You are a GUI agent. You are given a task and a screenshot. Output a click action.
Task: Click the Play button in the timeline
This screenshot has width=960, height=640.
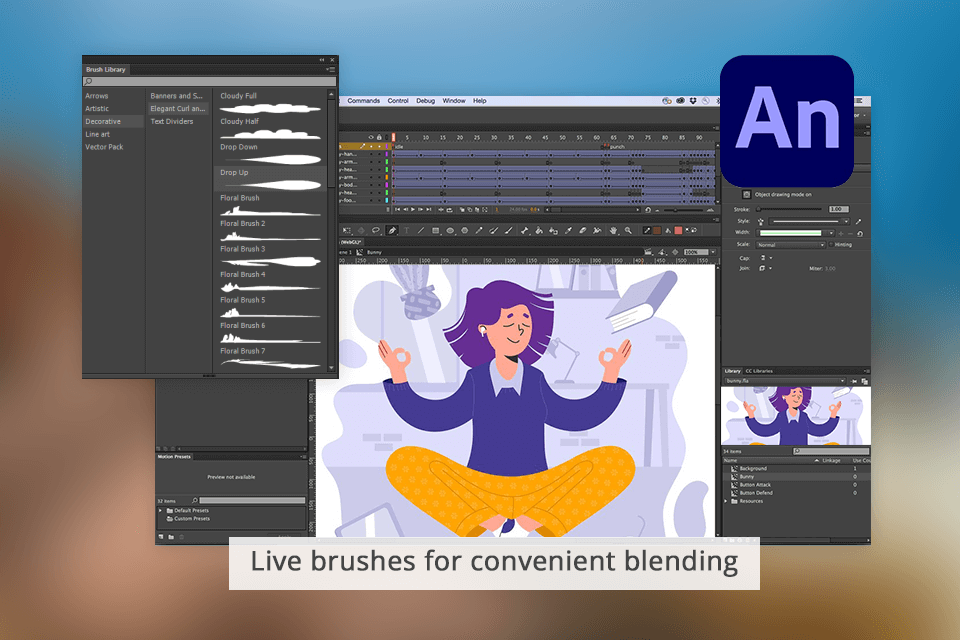coord(413,209)
